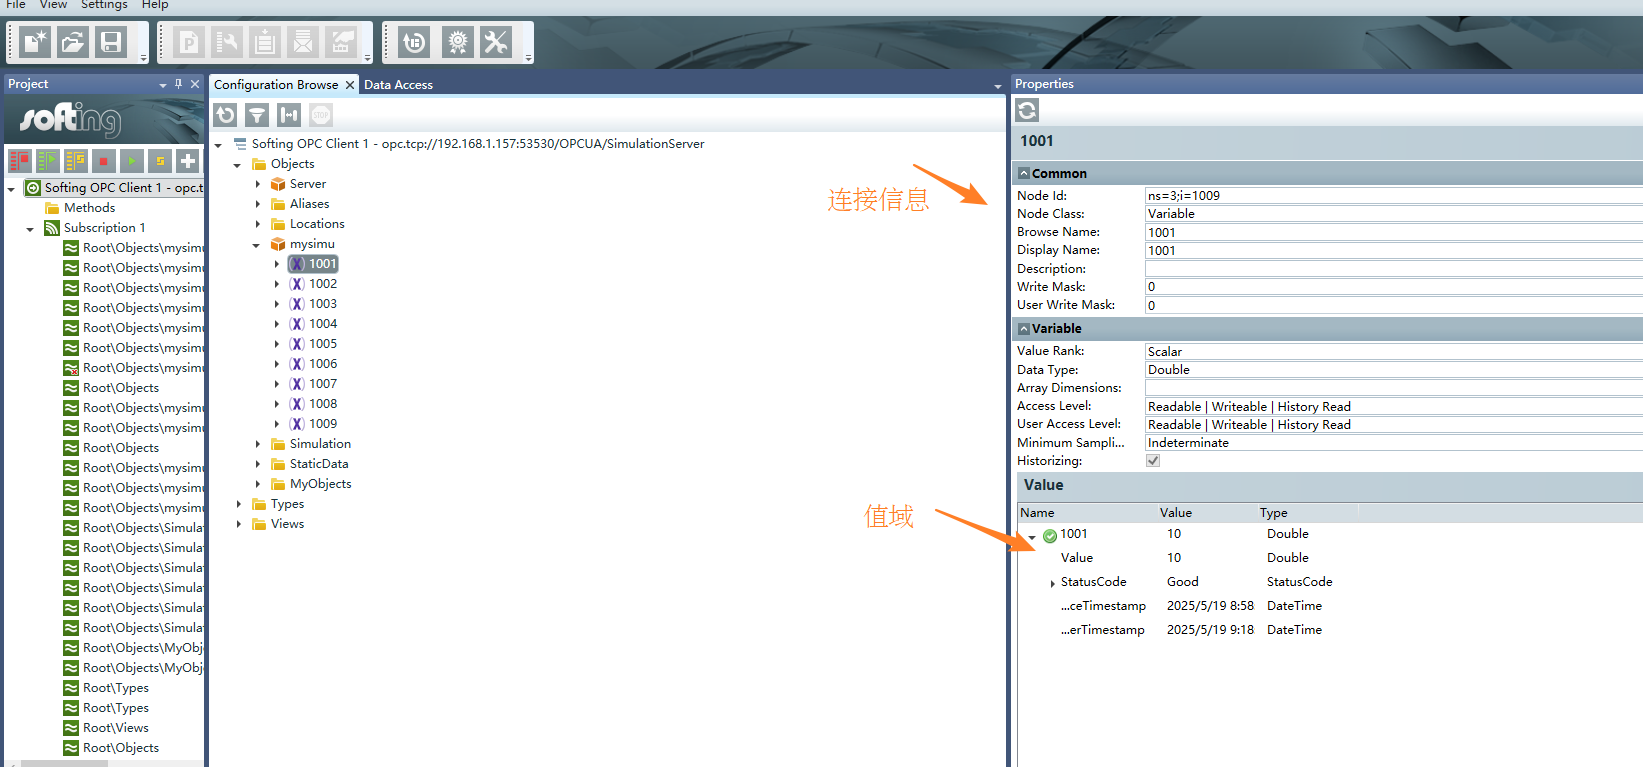This screenshot has width=1643, height=767.
Task: Click the orange S-shaped icon in Project panel
Action: [159, 160]
